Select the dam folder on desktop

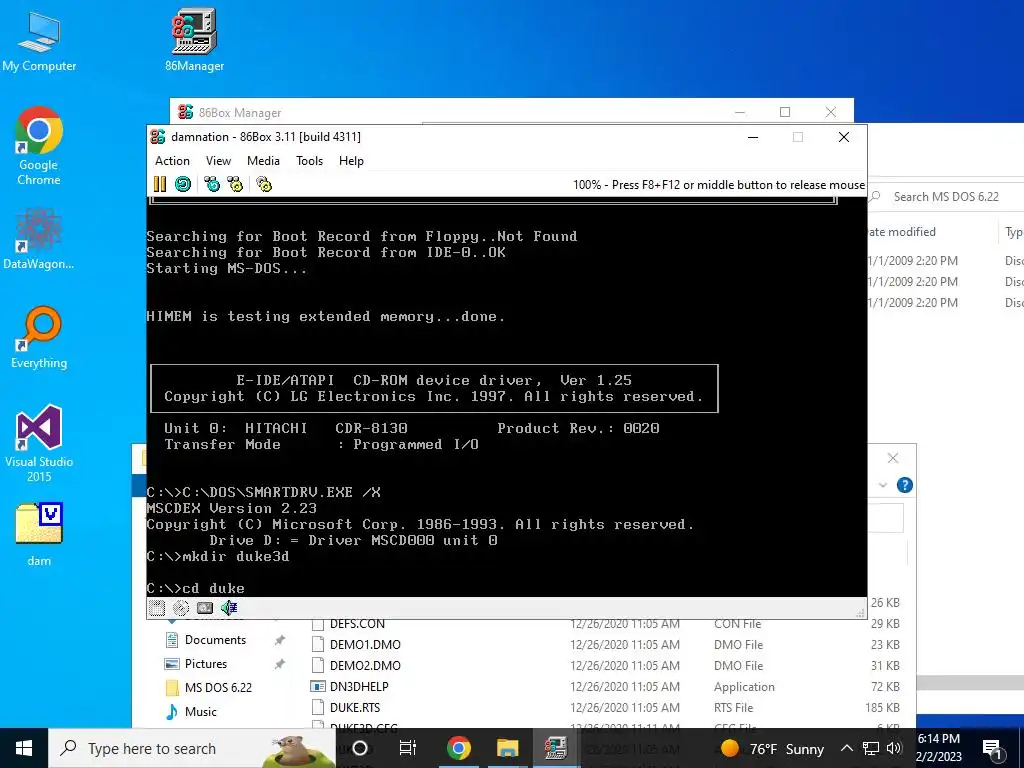(39, 534)
